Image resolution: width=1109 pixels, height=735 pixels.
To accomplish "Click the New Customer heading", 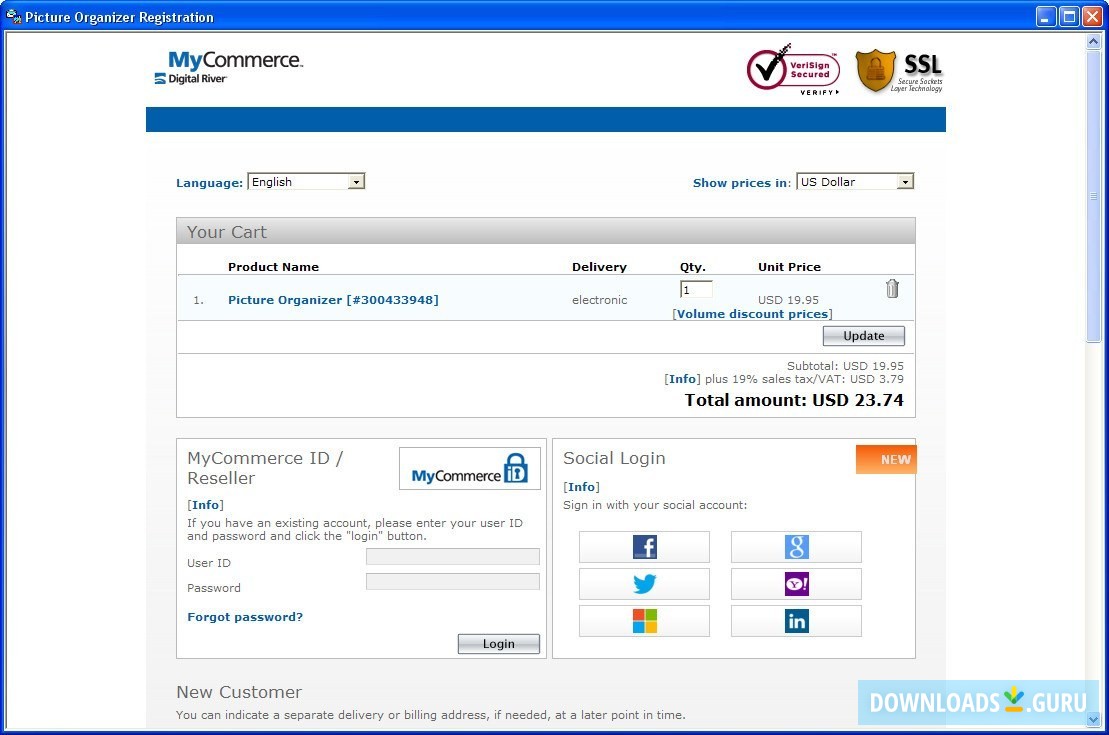I will (239, 692).
